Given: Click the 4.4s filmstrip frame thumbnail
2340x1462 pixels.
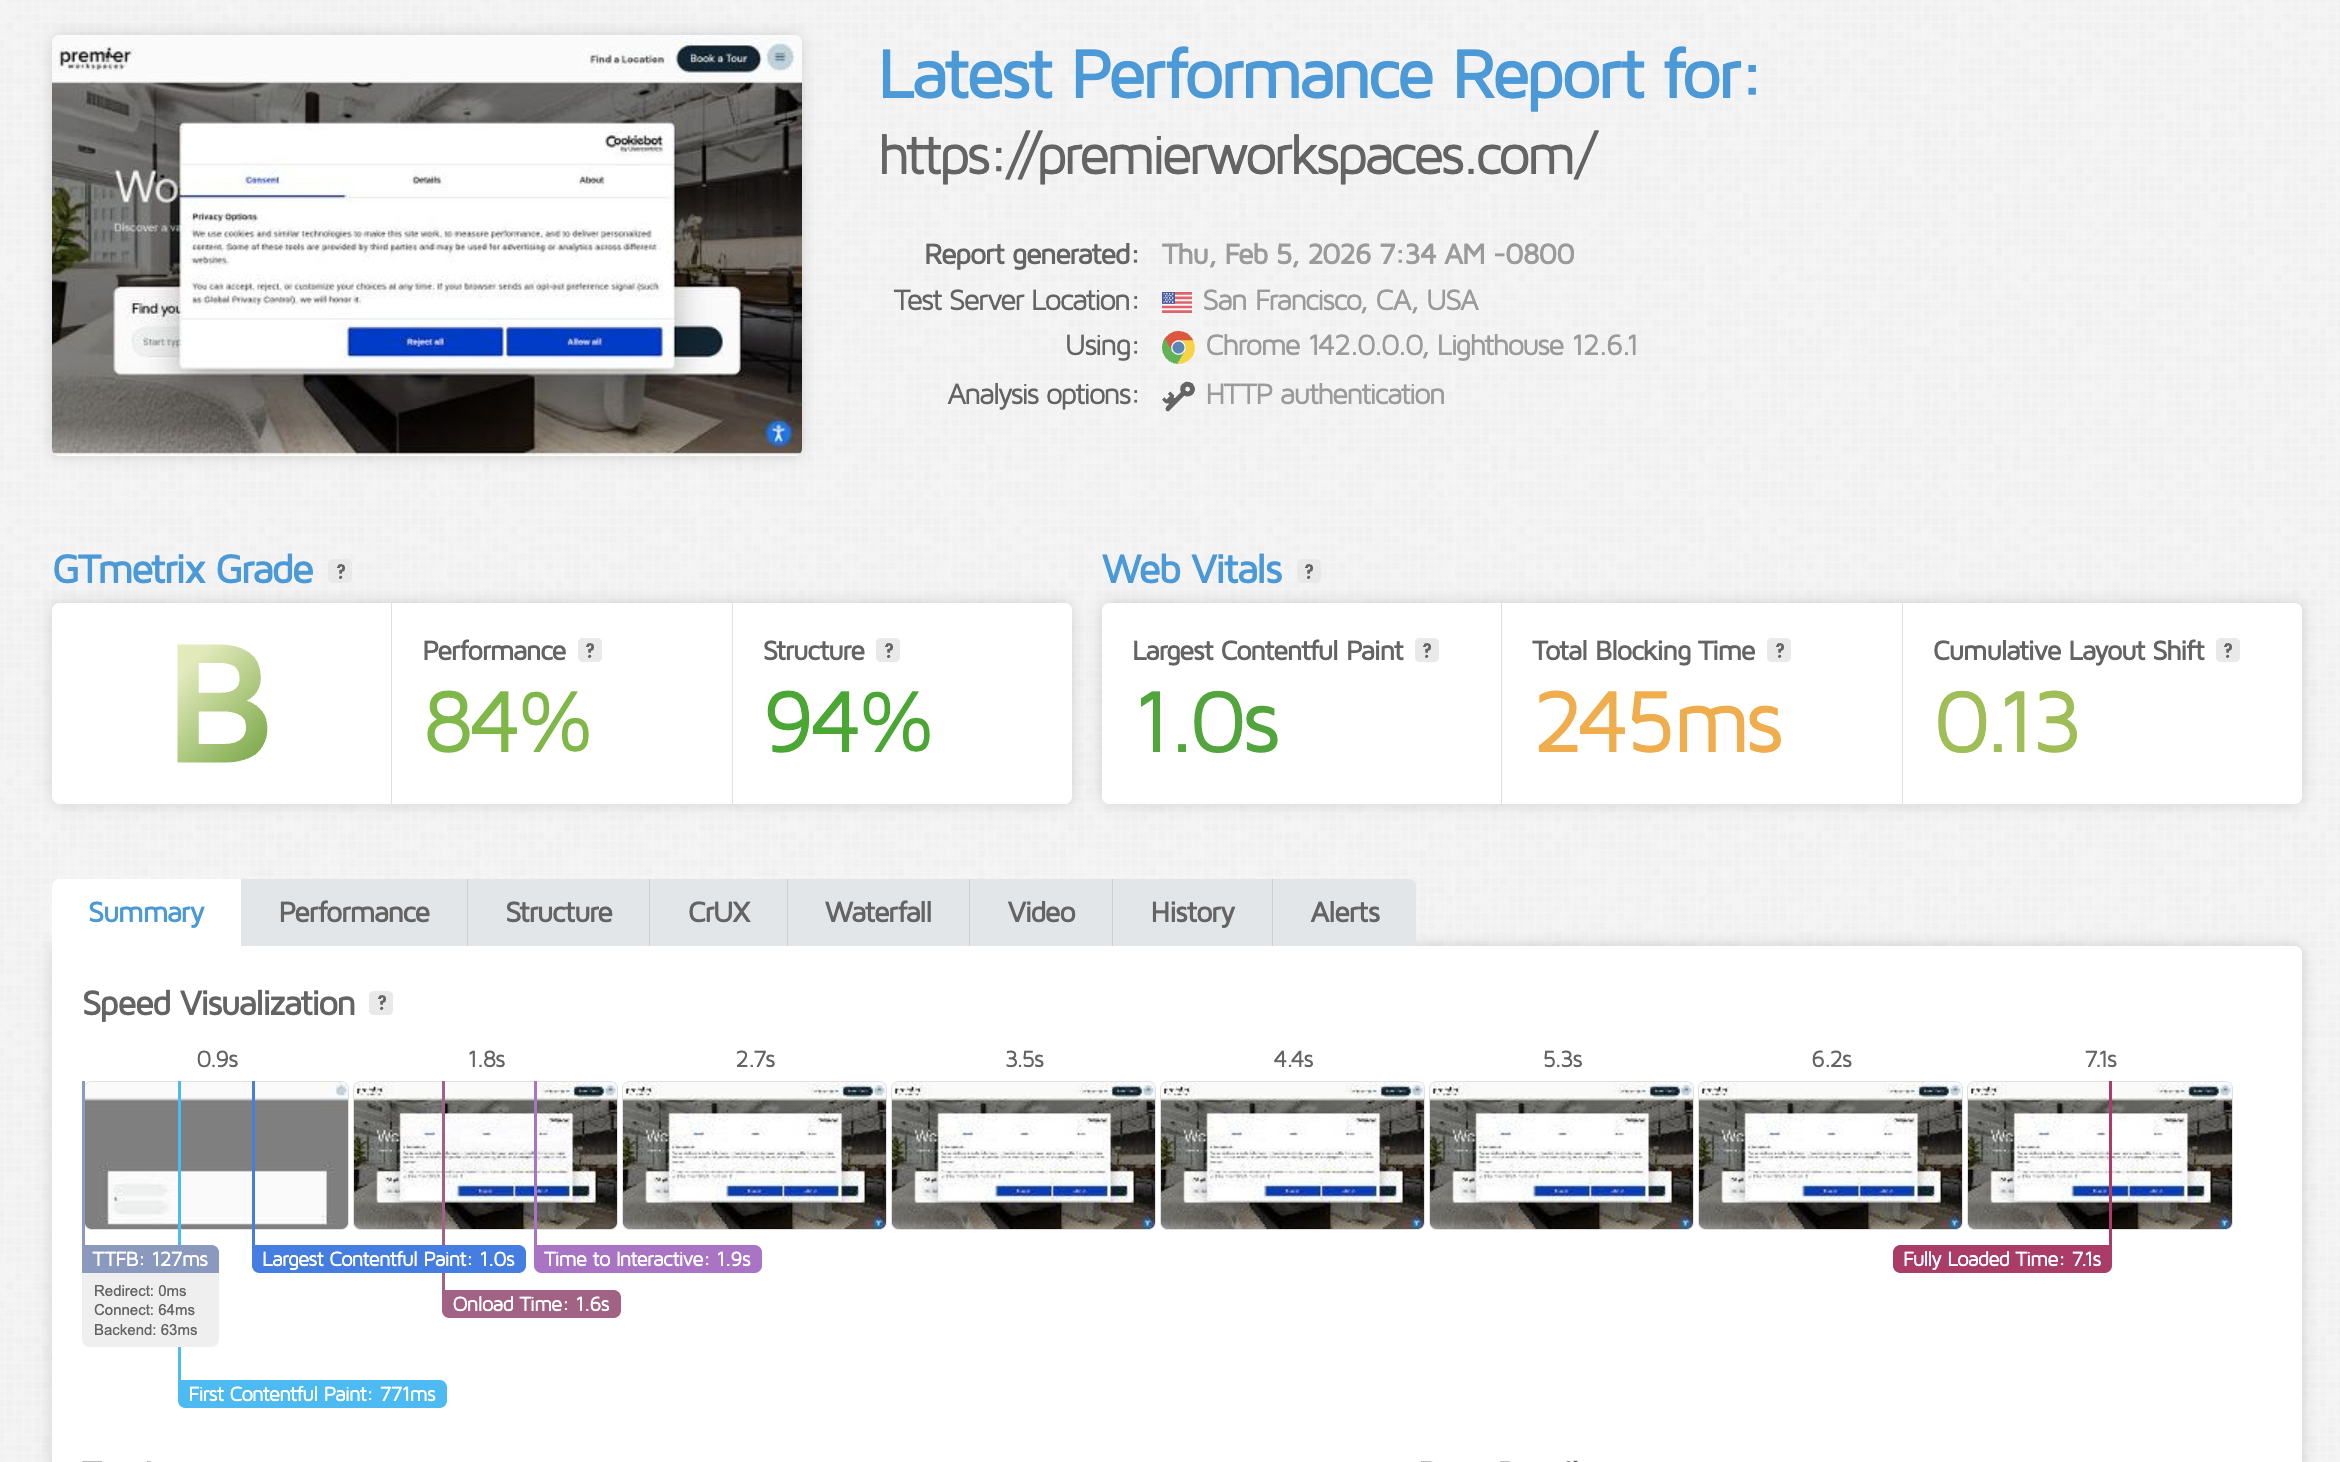Looking at the screenshot, I should coord(1292,1155).
